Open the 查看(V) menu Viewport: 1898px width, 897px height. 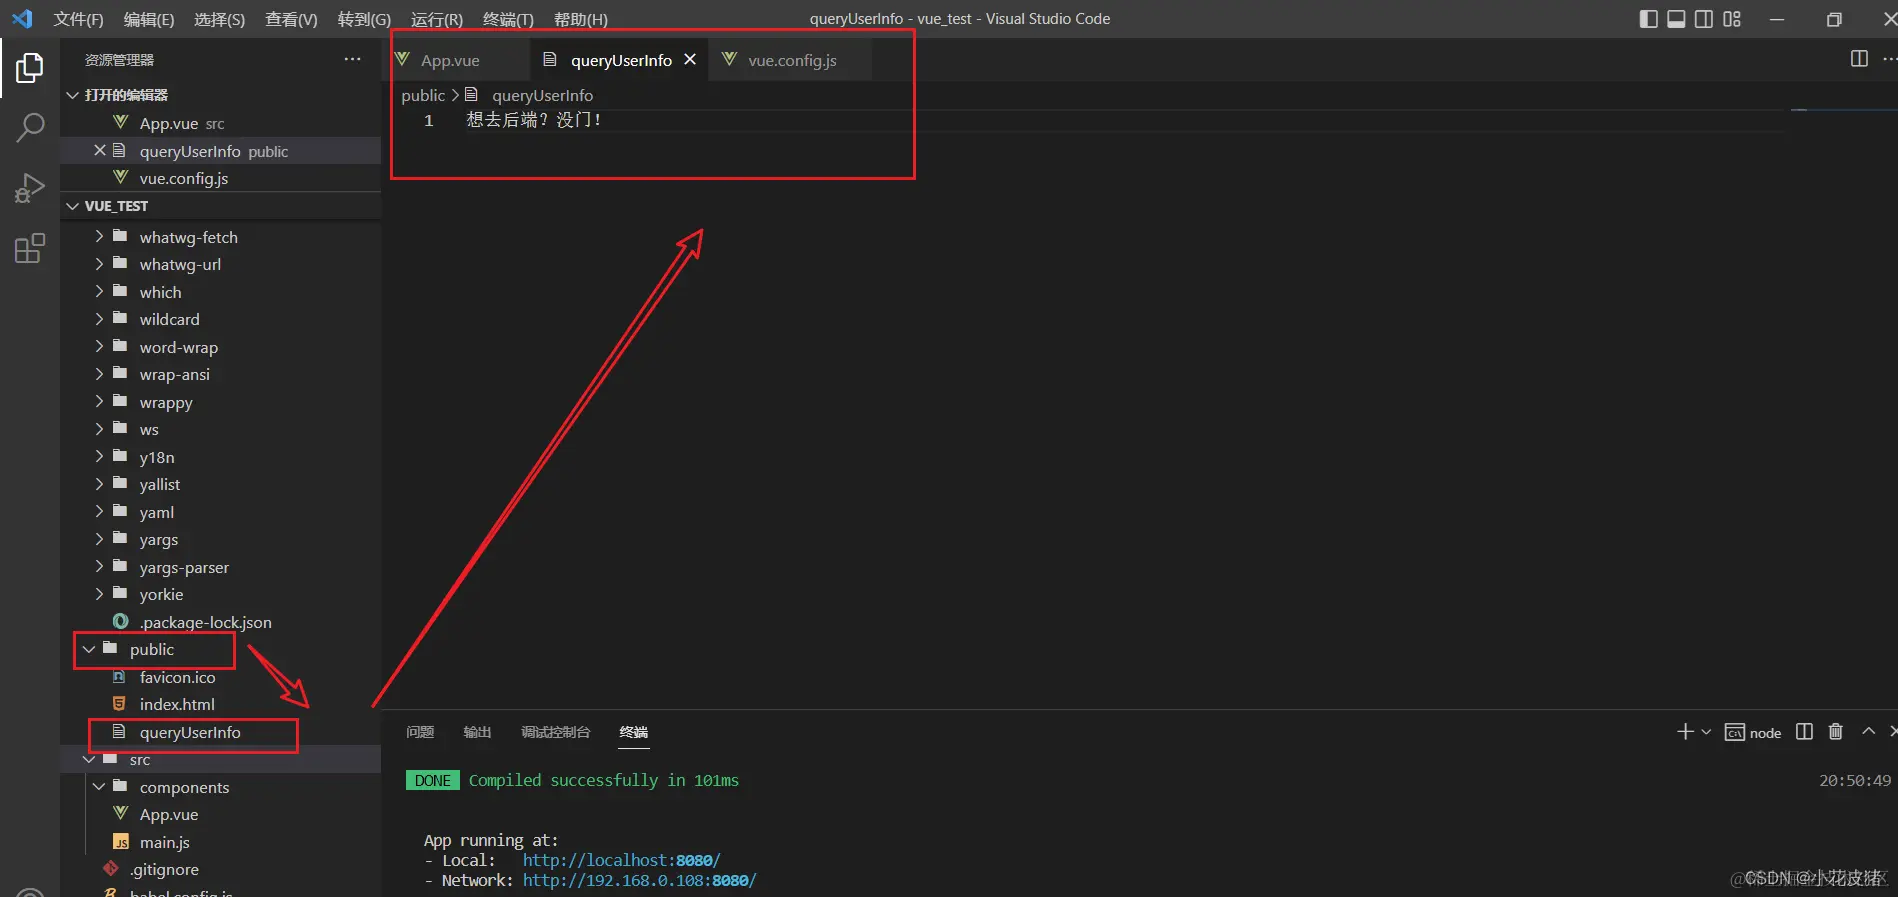tap(291, 19)
